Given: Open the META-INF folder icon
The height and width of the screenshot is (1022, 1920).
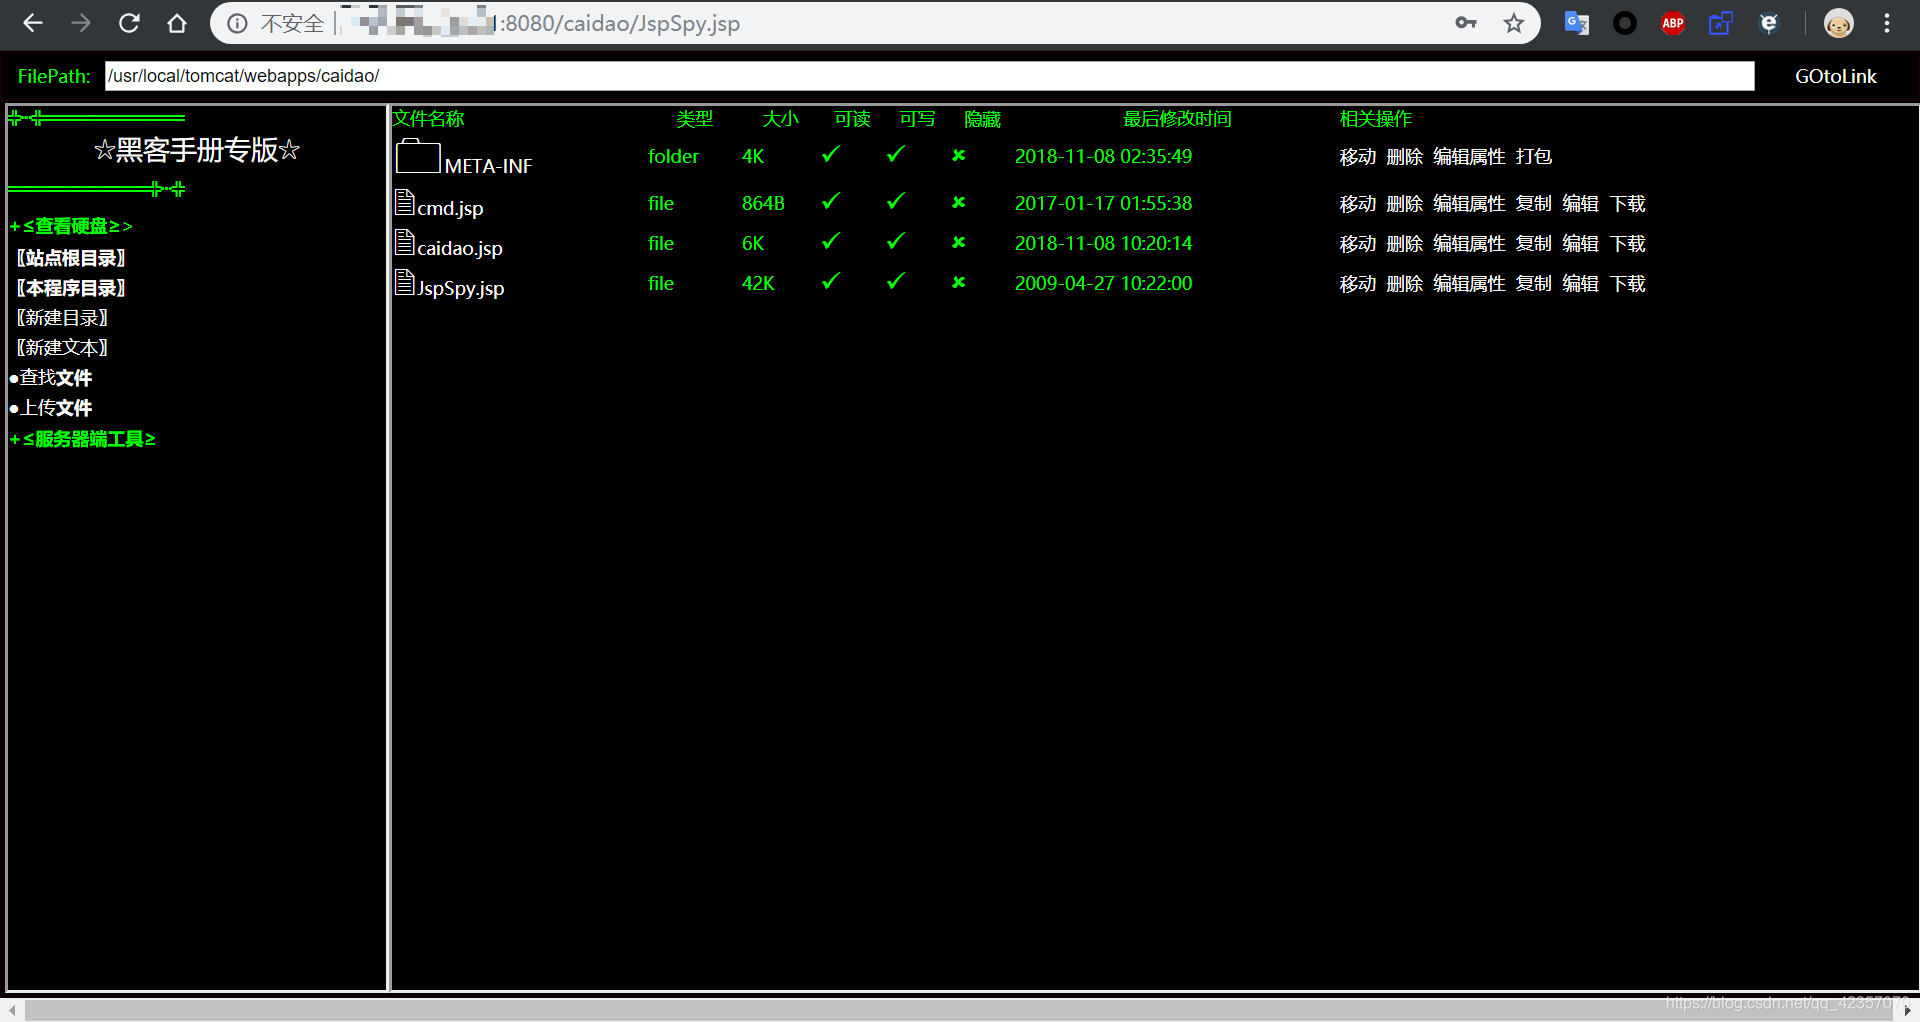Looking at the screenshot, I should 418,157.
